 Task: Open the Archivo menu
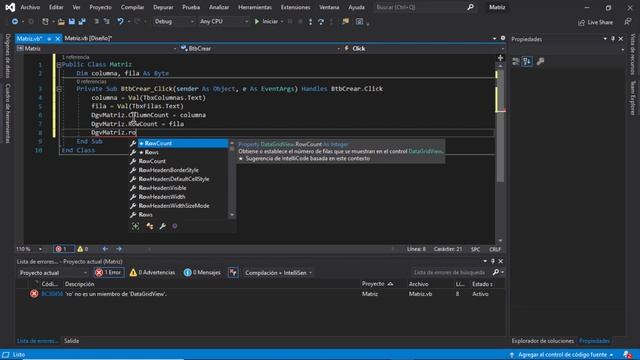tap(30, 7)
